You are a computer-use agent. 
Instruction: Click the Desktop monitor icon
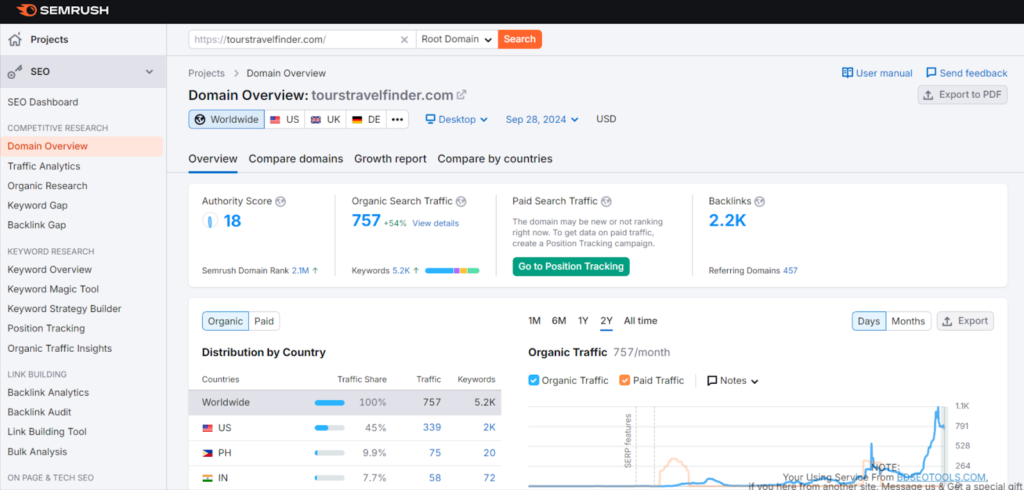(x=430, y=120)
